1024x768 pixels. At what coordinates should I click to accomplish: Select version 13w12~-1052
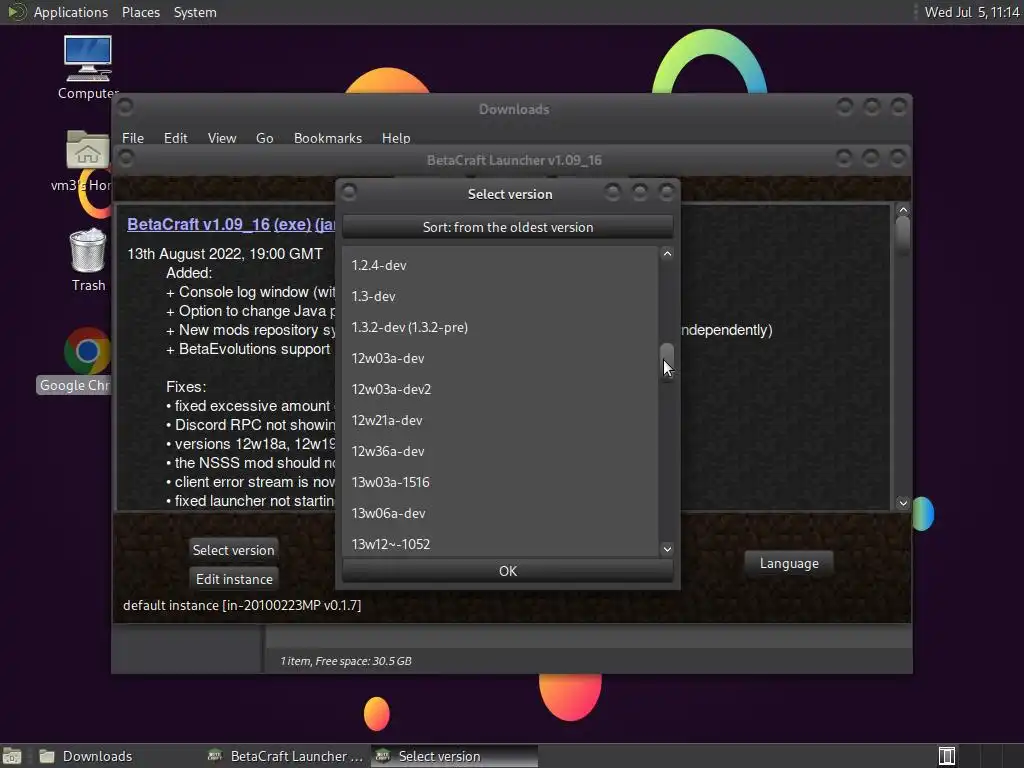(500, 544)
